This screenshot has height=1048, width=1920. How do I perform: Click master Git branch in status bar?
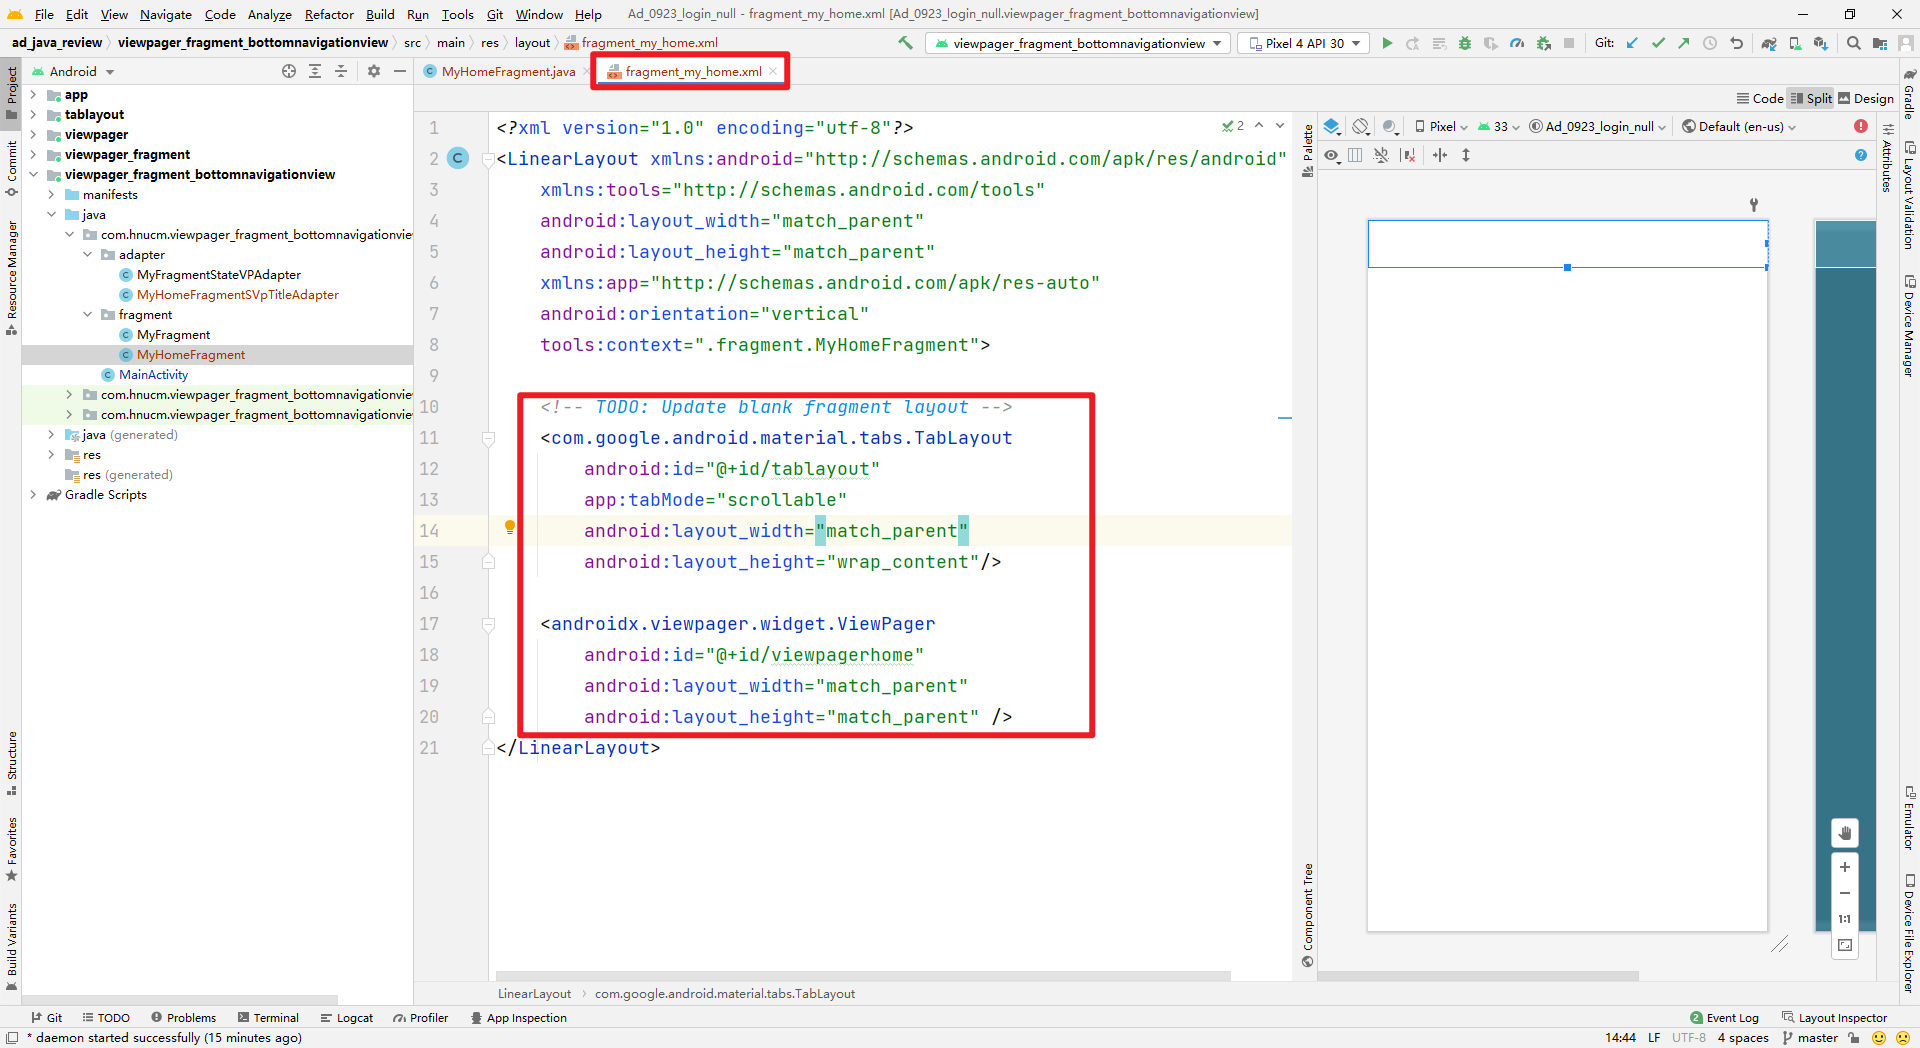tap(1810, 1038)
